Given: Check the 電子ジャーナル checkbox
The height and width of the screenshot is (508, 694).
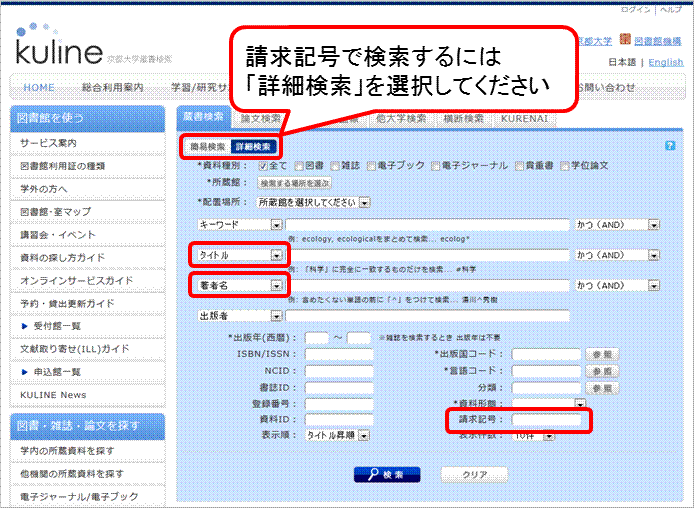Looking at the screenshot, I should click(x=436, y=166).
